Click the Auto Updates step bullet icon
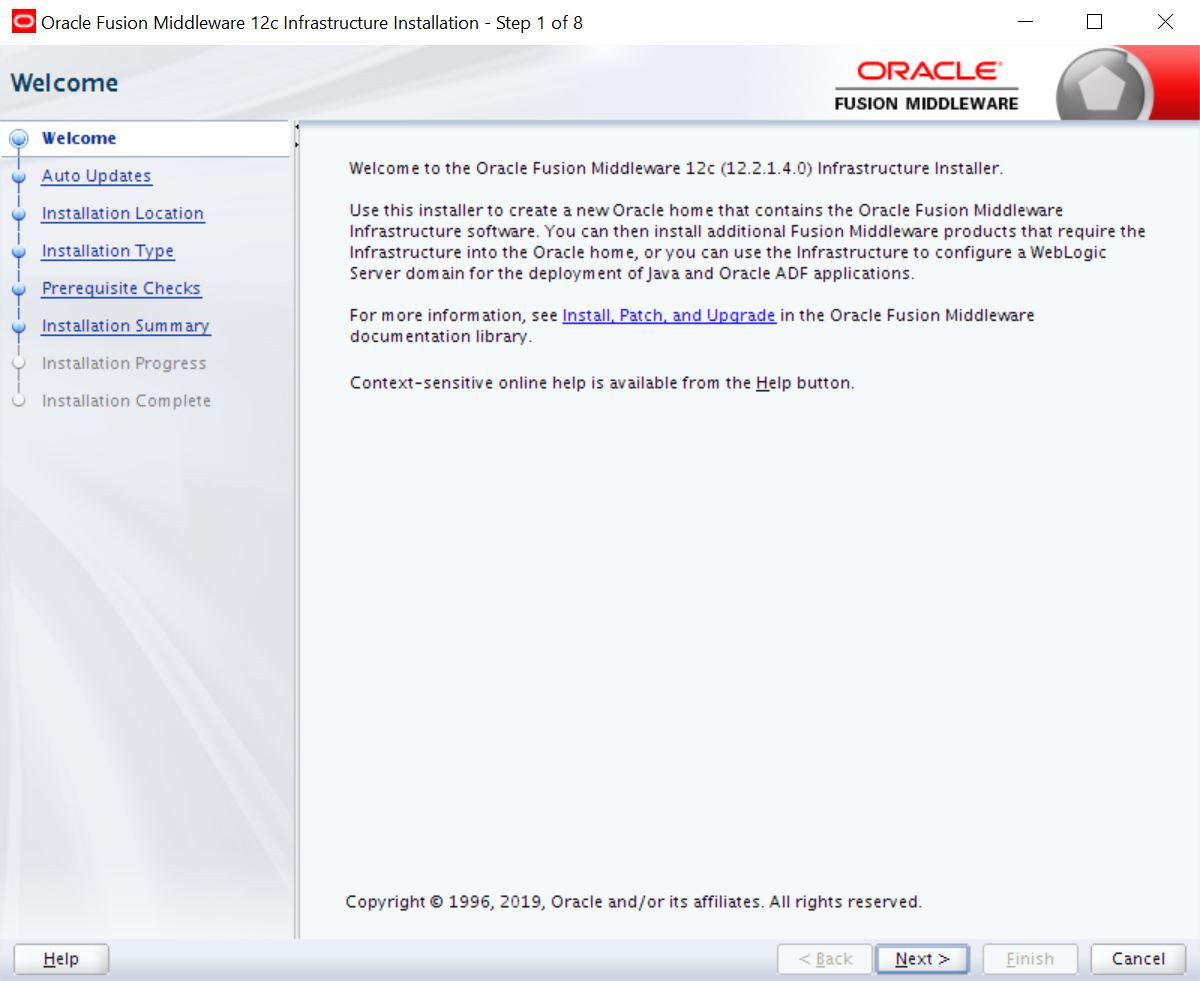Image resolution: width=1200 pixels, height=981 pixels. point(18,176)
